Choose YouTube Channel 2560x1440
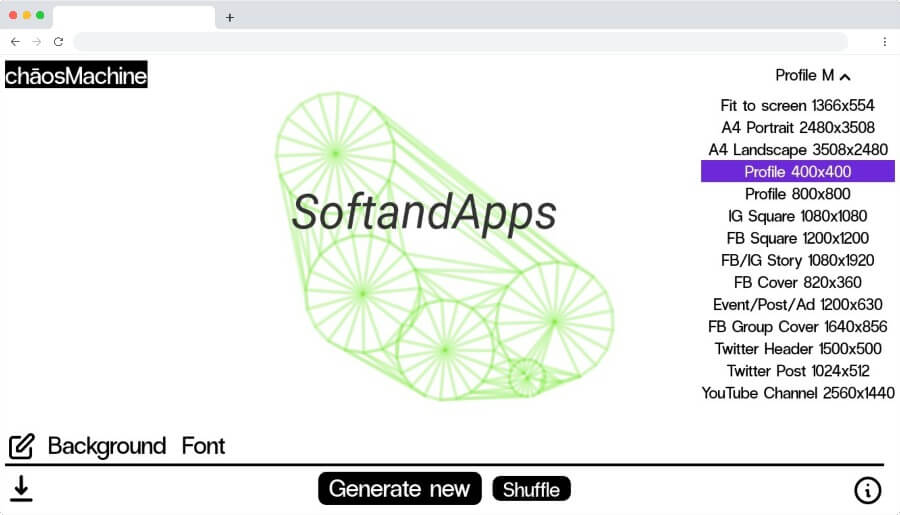900x515 pixels. (797, 393)
